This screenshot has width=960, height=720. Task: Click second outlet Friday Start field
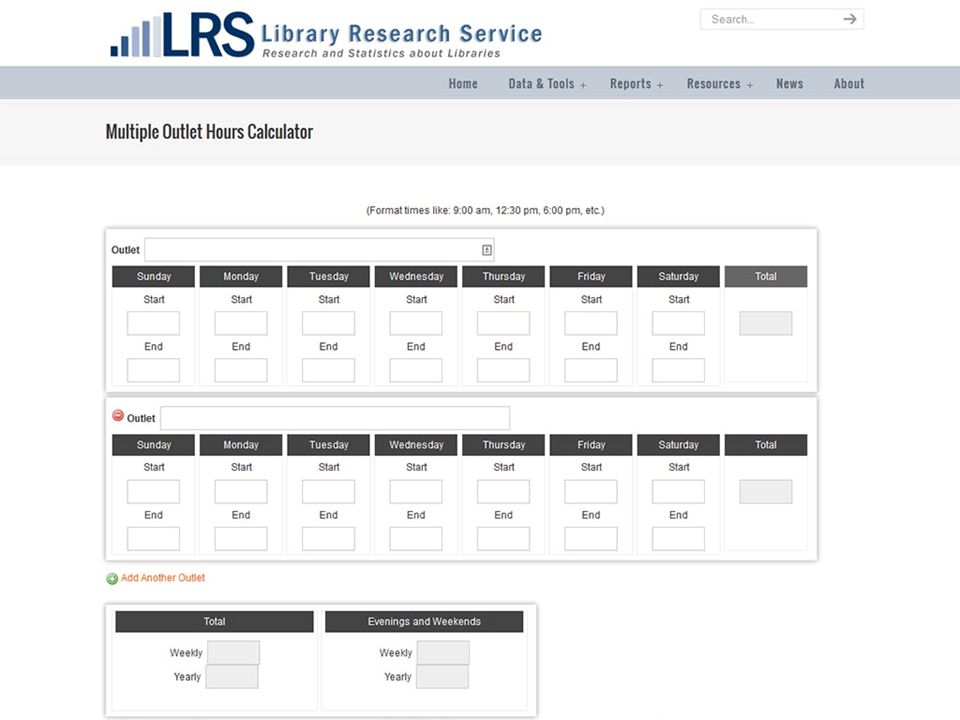[591, 492]
